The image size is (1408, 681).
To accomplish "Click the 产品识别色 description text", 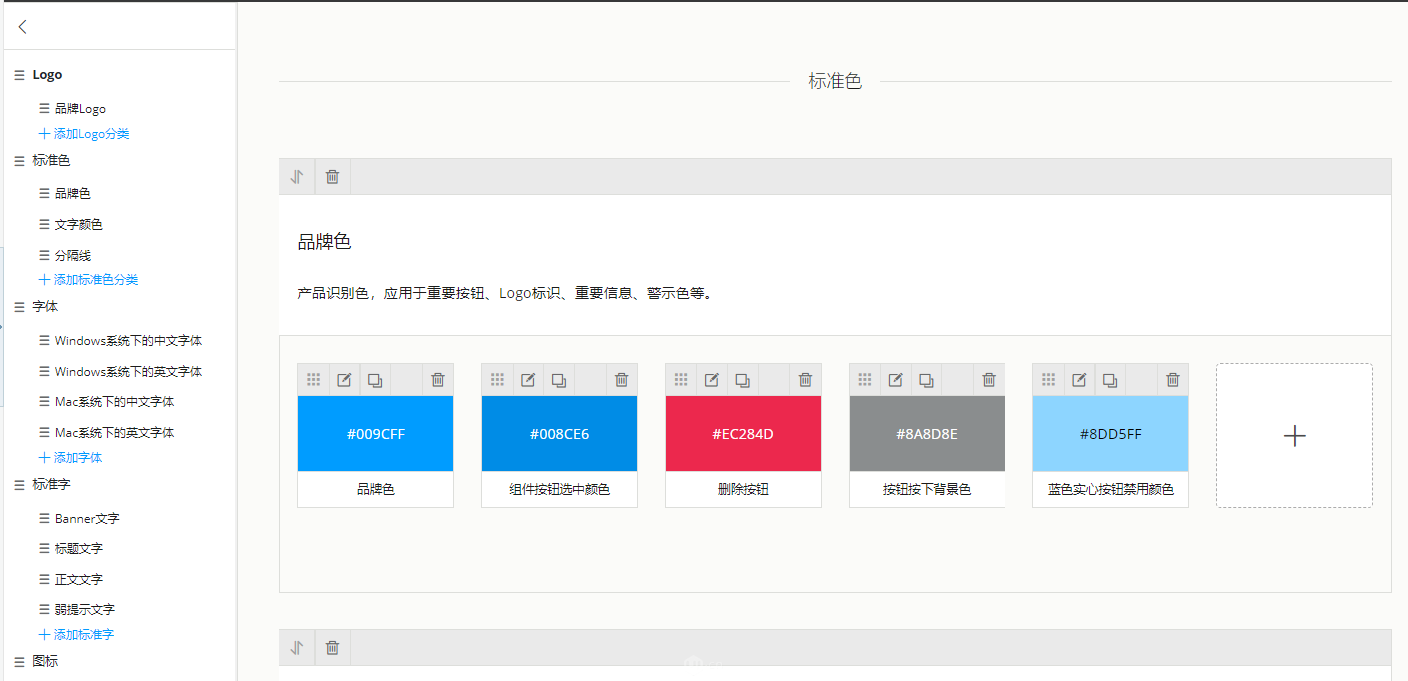I will [x=506, y=294].
